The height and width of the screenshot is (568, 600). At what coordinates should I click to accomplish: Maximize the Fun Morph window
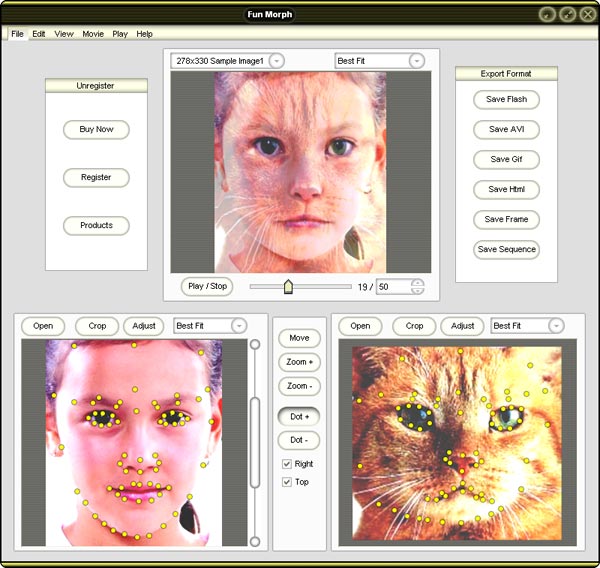(x=567, y=15)
